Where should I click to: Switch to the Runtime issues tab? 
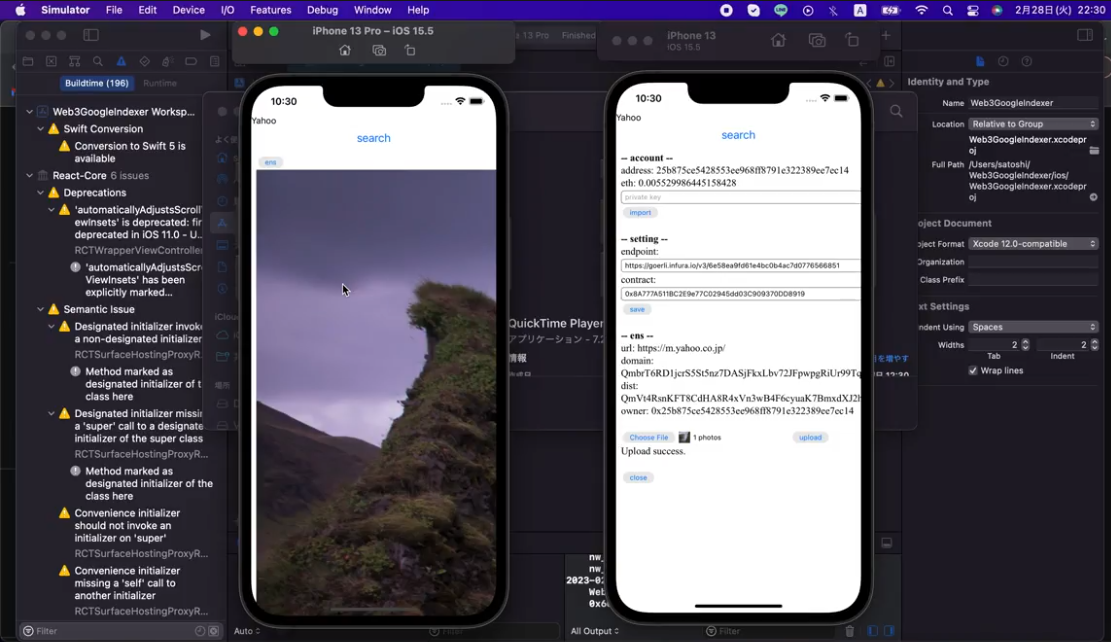[160, 83]
